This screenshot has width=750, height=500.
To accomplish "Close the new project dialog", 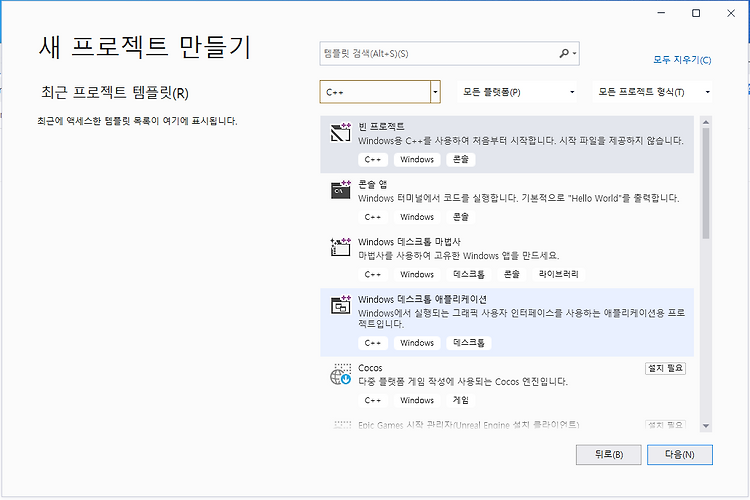I will tap(731, 13).
